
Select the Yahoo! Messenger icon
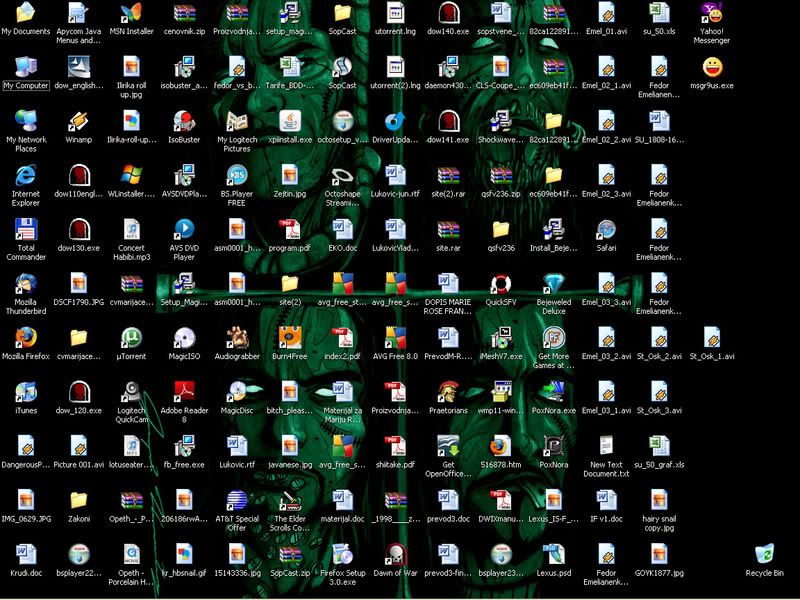click(715, 15)
